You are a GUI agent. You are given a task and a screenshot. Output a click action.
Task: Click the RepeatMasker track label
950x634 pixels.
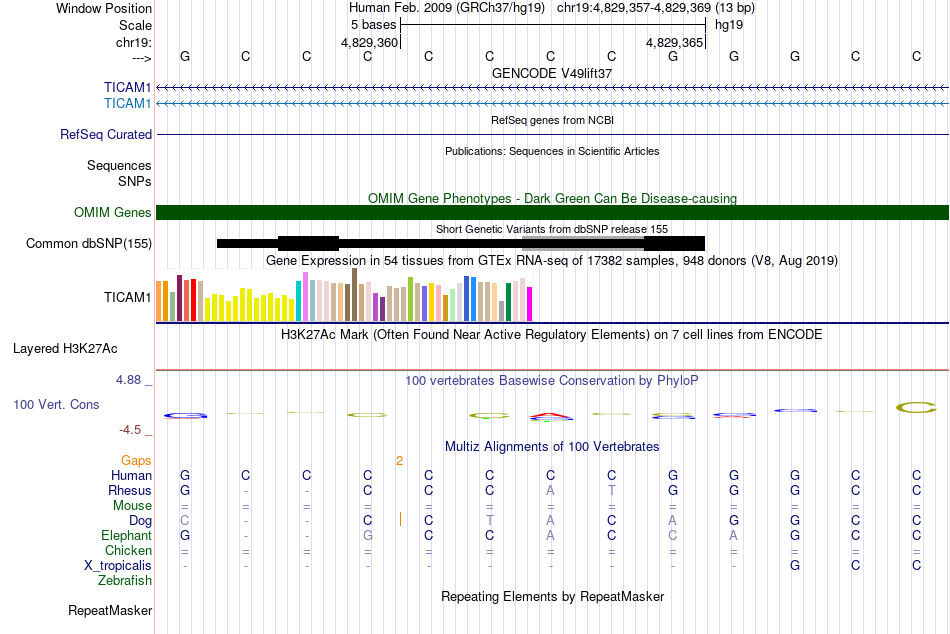pyautogui.click(x=110, y=610)
